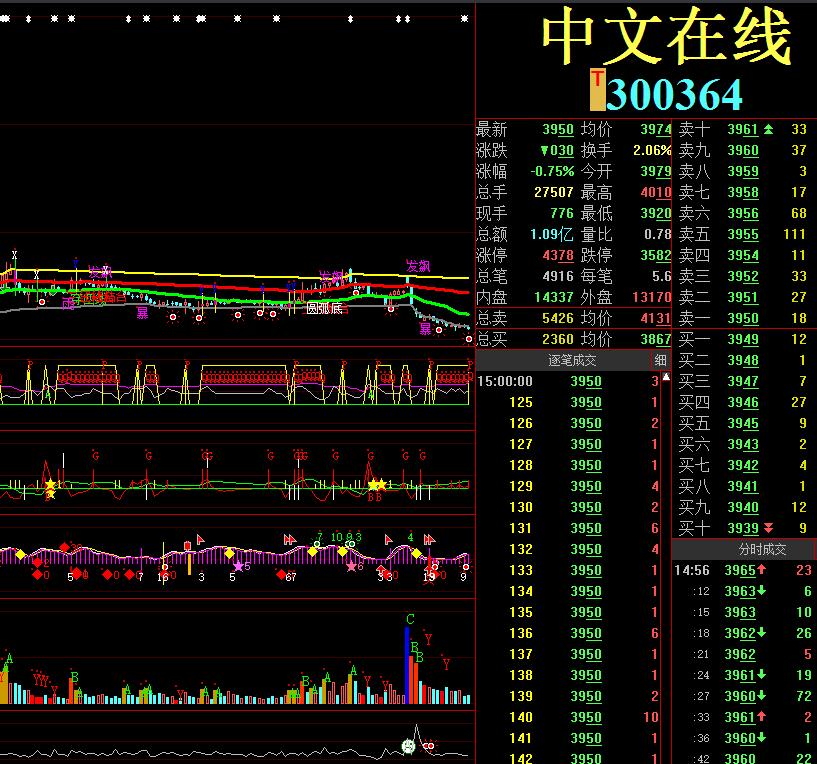Click the 卖一 ask price 3950
Screen dimensions: 817x764
[x=742, y=318]
